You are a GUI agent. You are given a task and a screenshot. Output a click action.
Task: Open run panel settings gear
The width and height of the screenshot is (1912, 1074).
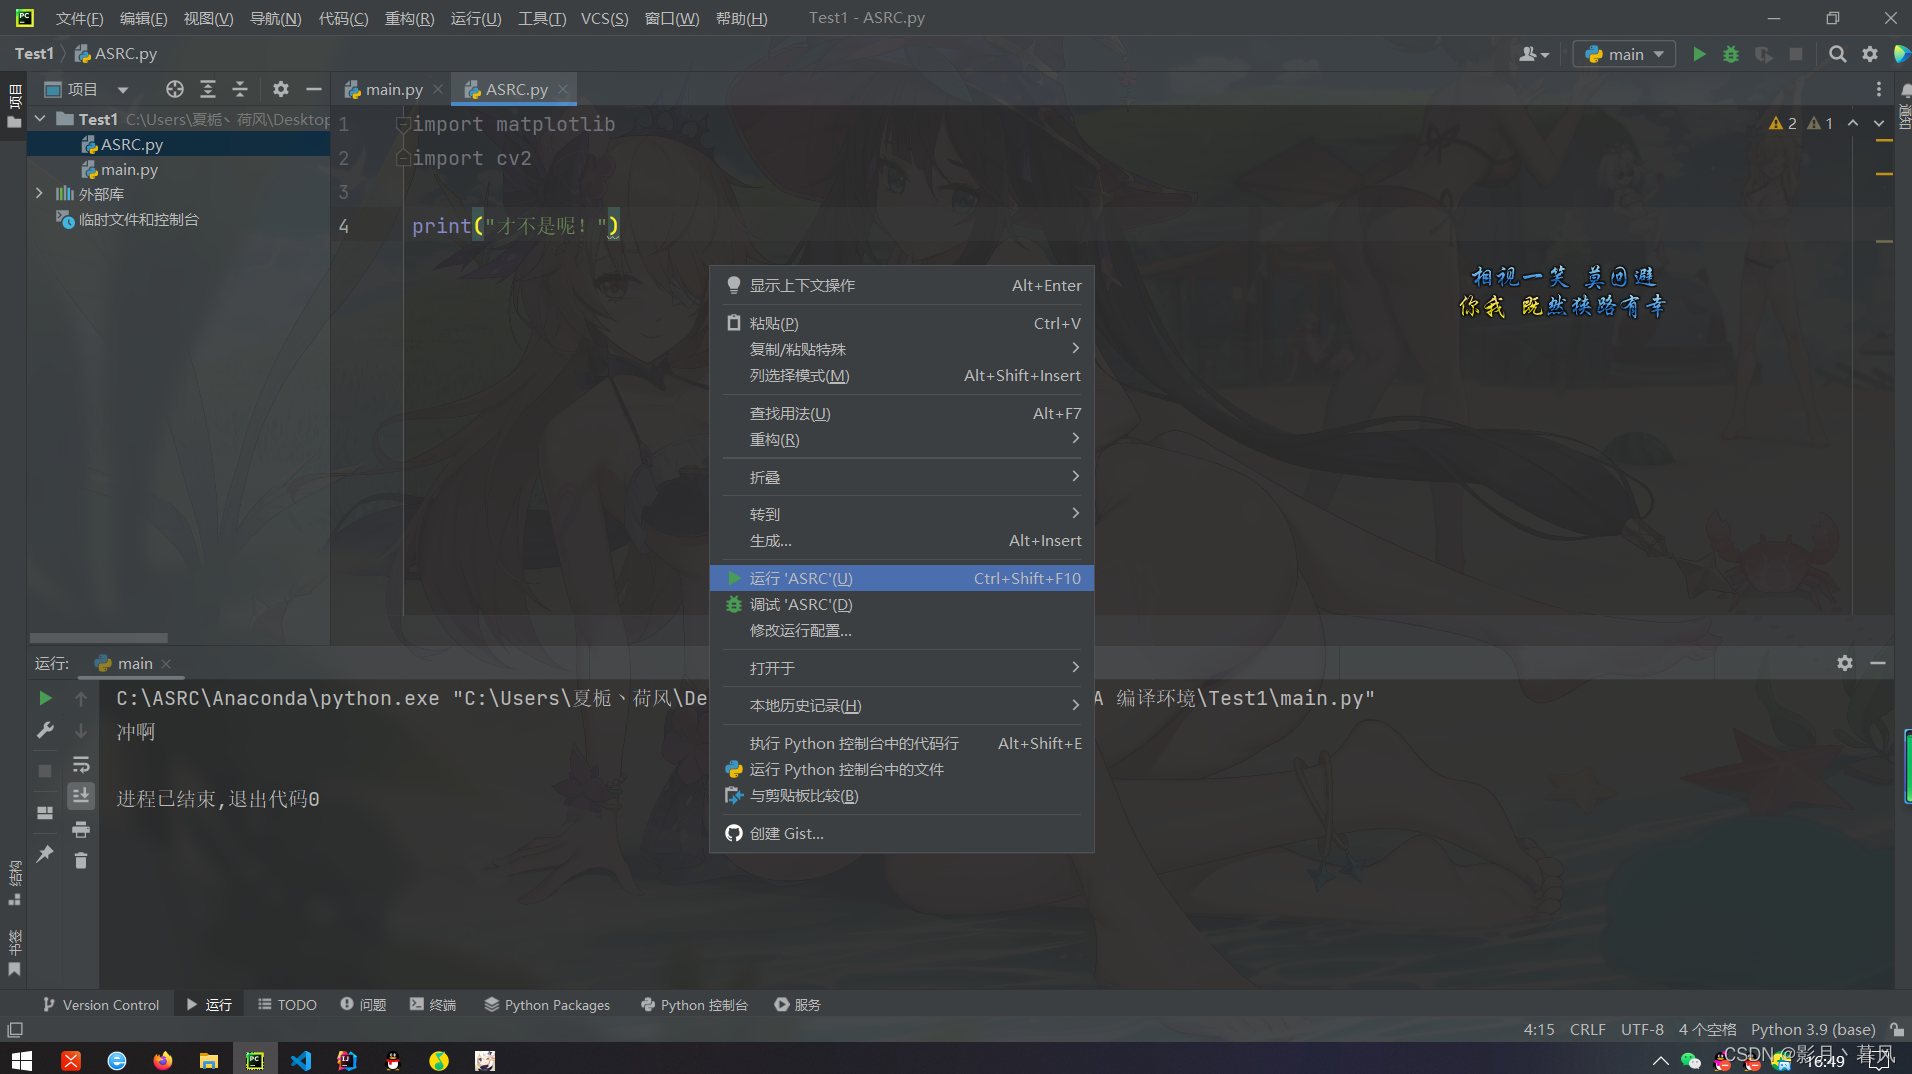(x=1845, y=663)
